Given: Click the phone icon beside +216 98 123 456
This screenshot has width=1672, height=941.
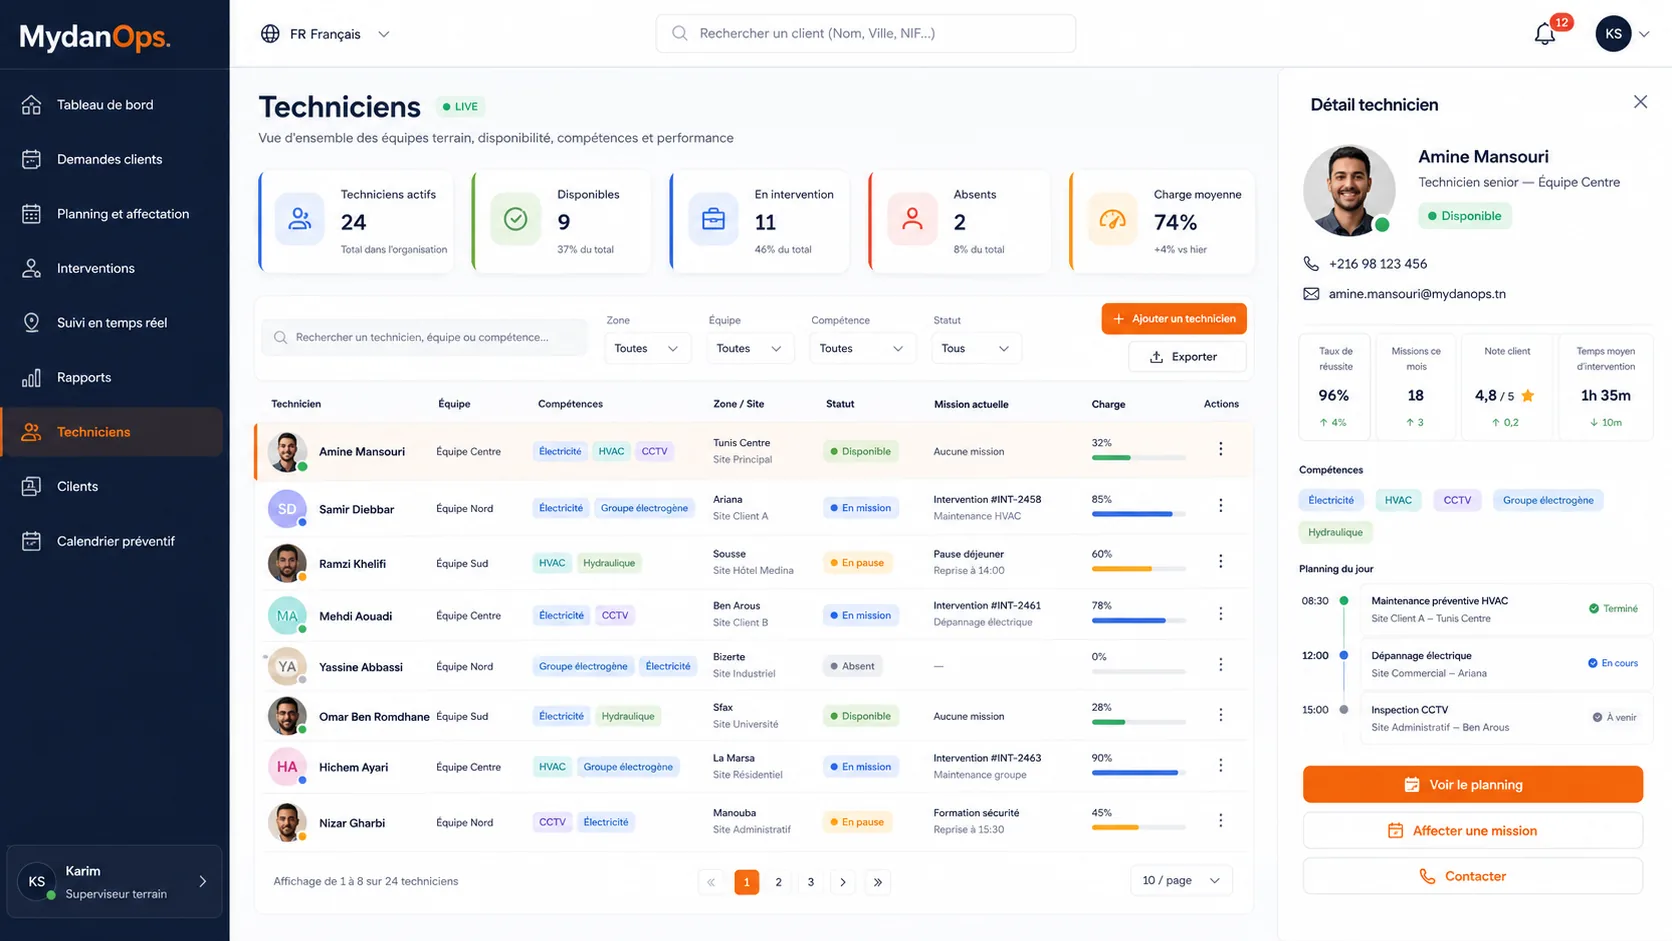Looking at the screenshot, I should (x=1311, y=264).
